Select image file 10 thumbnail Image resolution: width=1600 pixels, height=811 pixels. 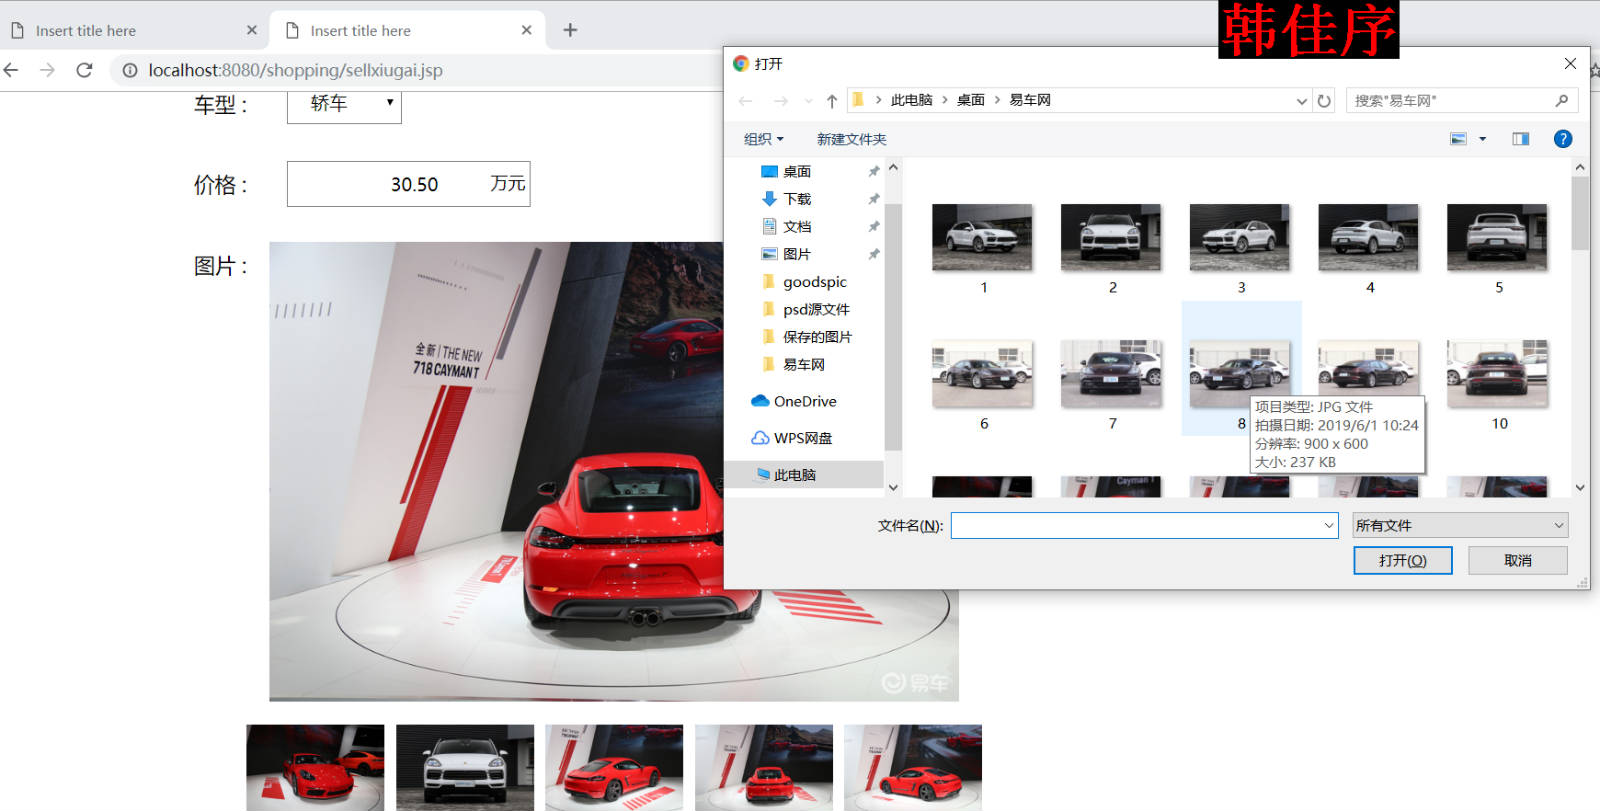(x=1497, y=373)
